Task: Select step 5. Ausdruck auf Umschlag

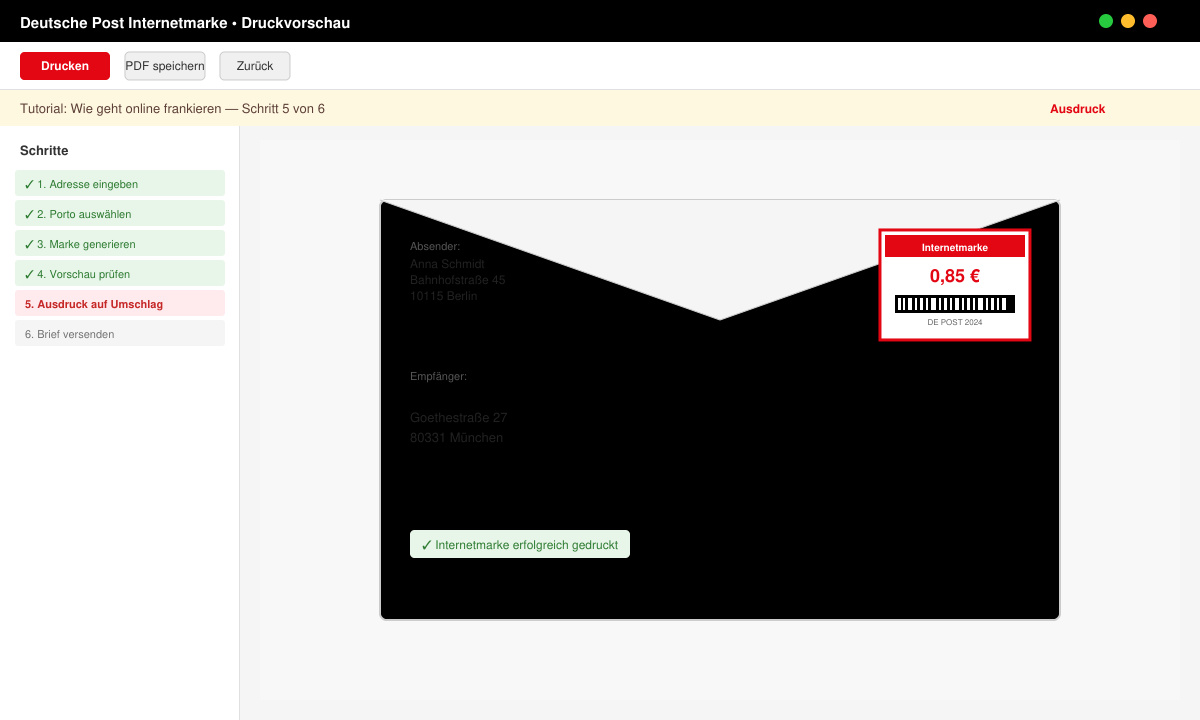Action: coord(120,304)
